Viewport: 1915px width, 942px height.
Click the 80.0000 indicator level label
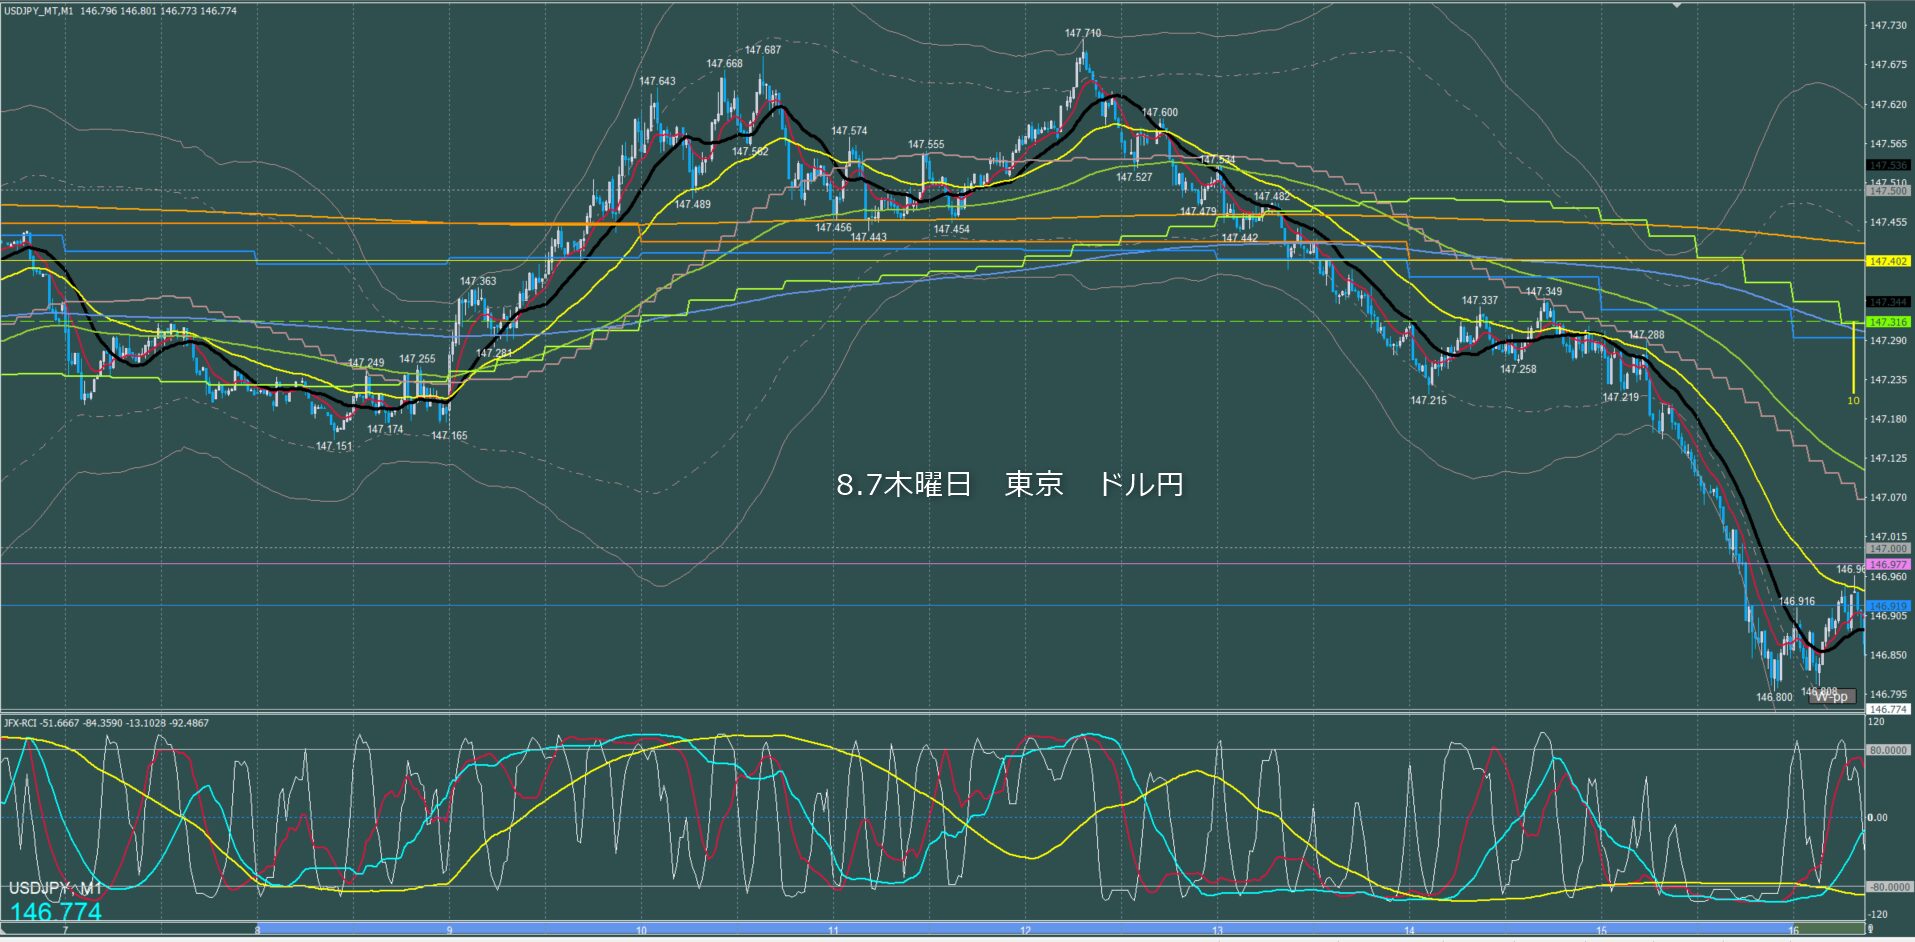click(x=1888, y=750)
